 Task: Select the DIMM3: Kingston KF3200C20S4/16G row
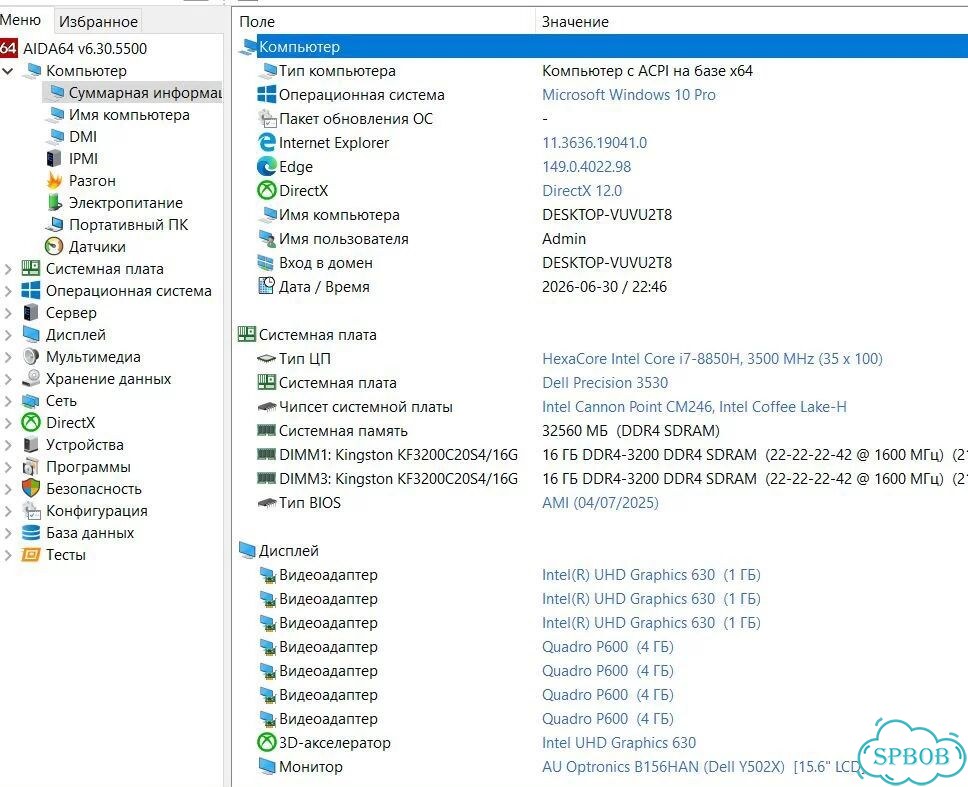(601, 479)
